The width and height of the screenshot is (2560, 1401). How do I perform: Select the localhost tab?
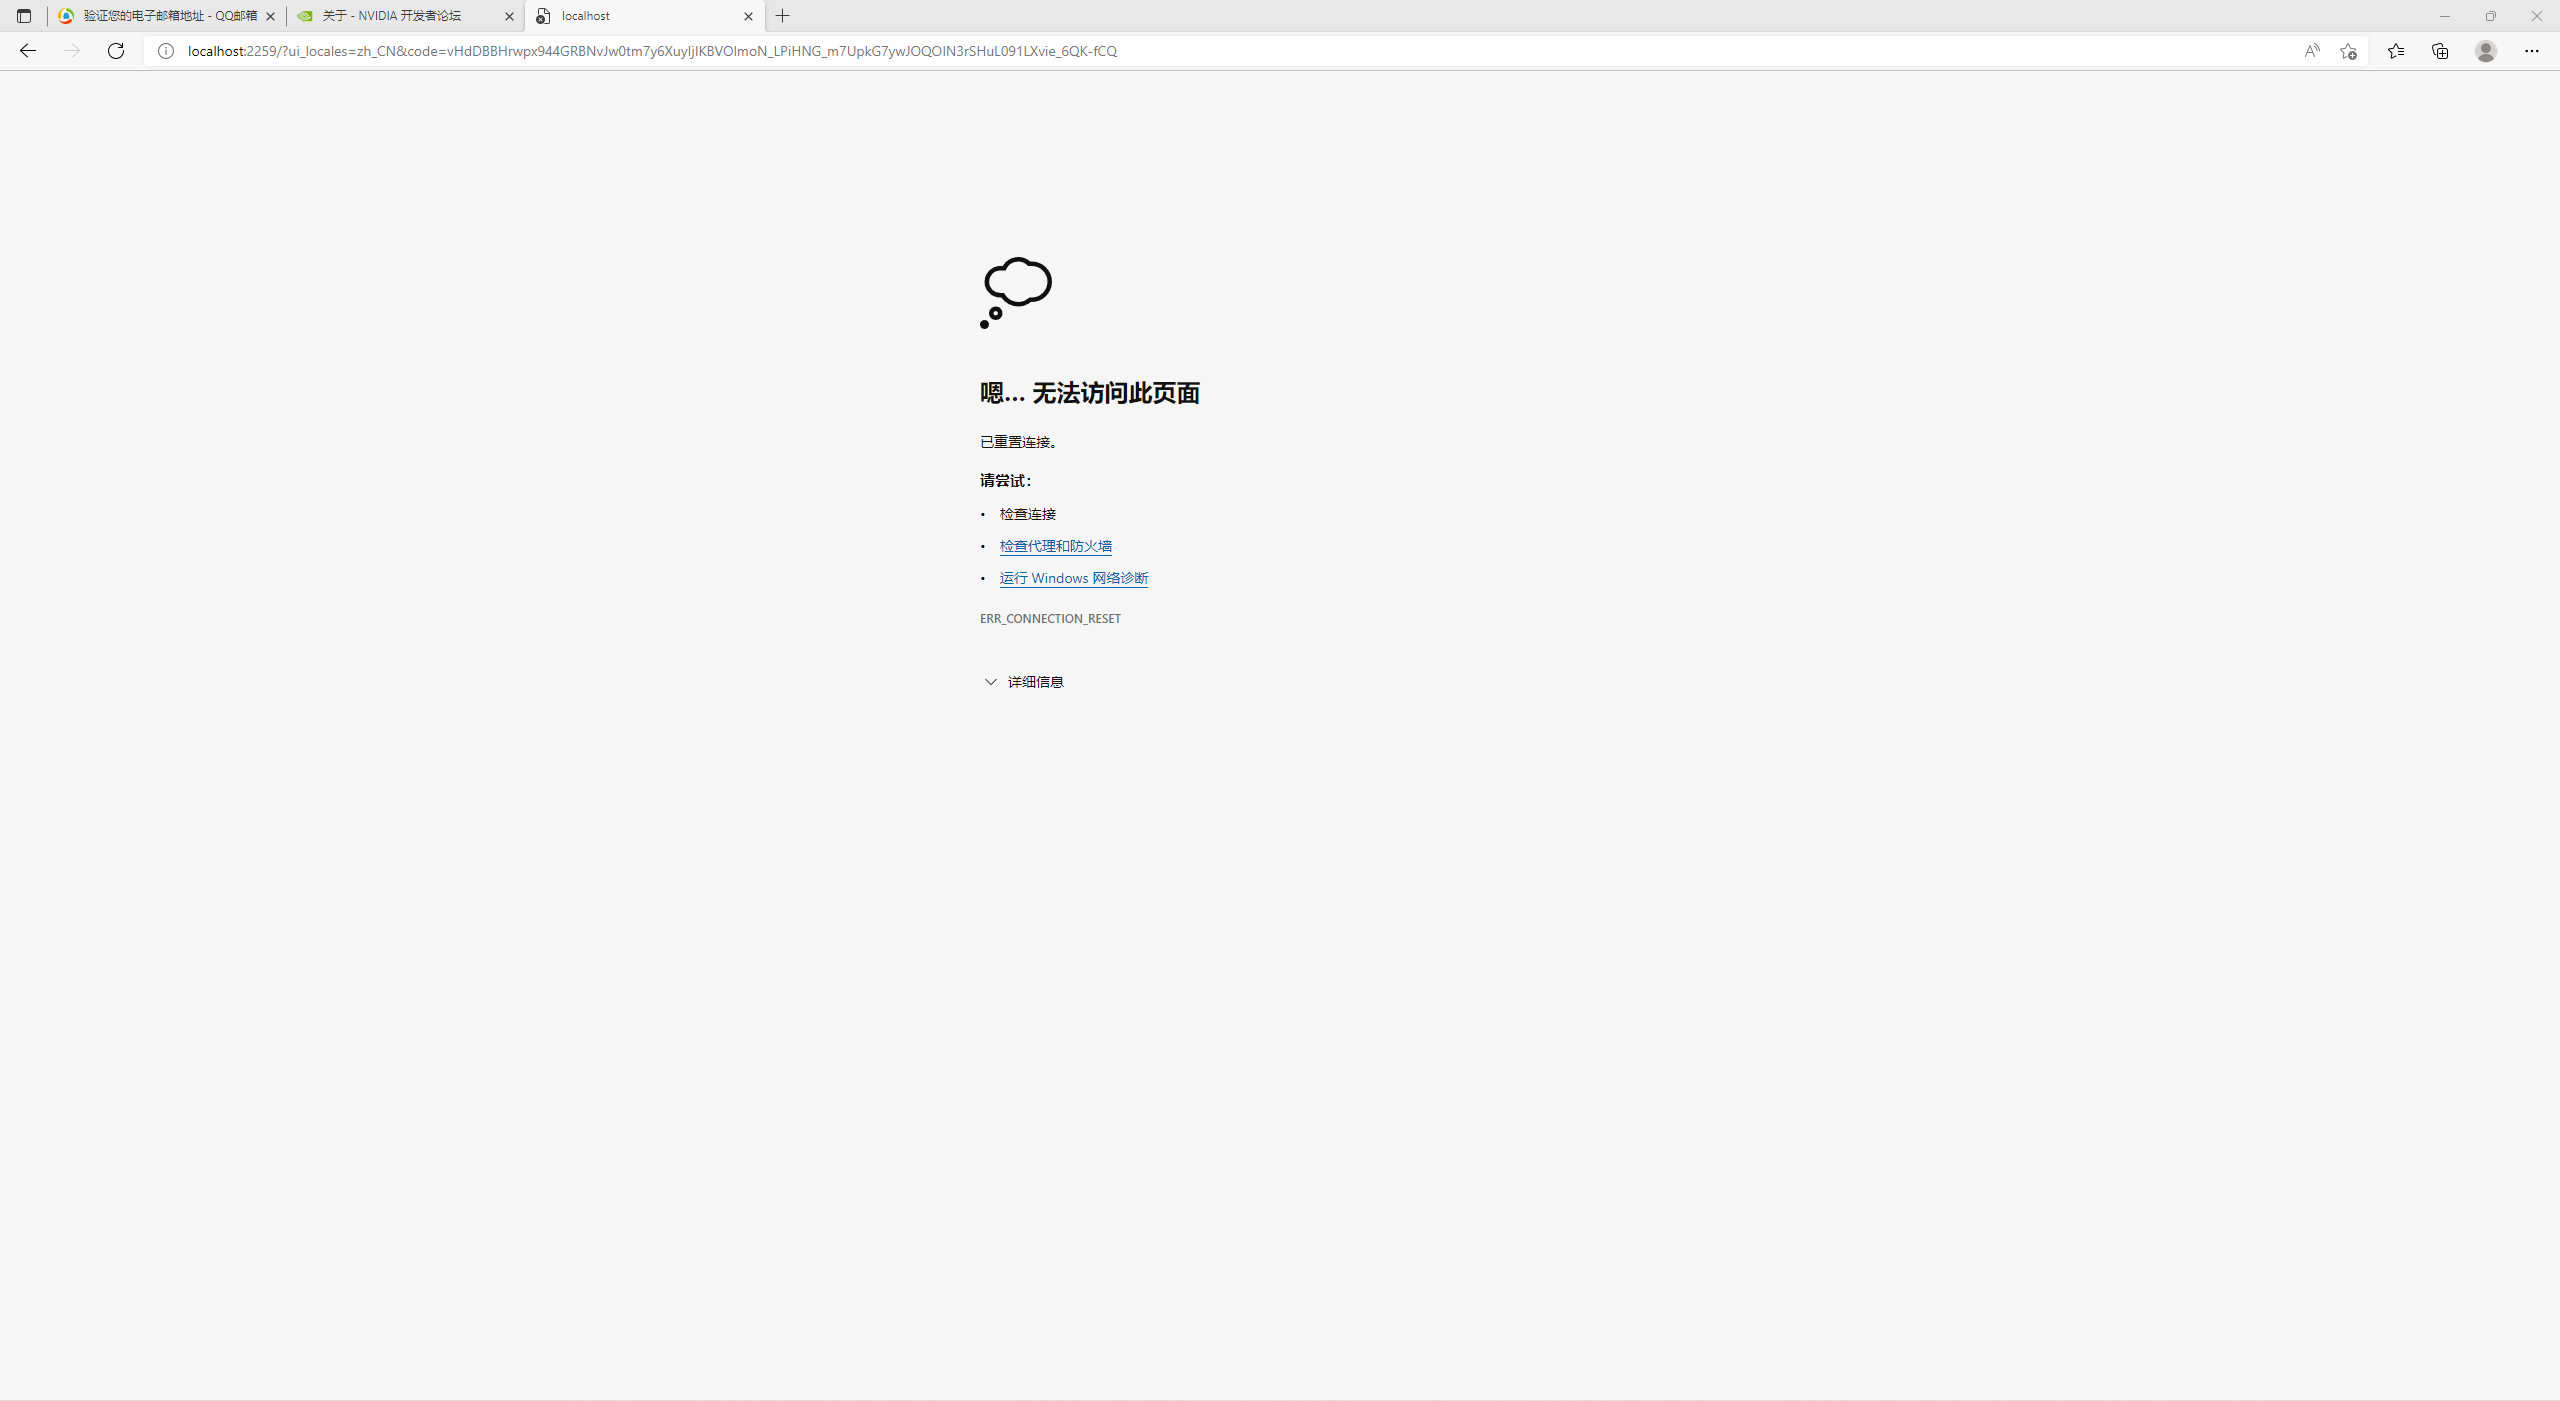click(645, 16)
